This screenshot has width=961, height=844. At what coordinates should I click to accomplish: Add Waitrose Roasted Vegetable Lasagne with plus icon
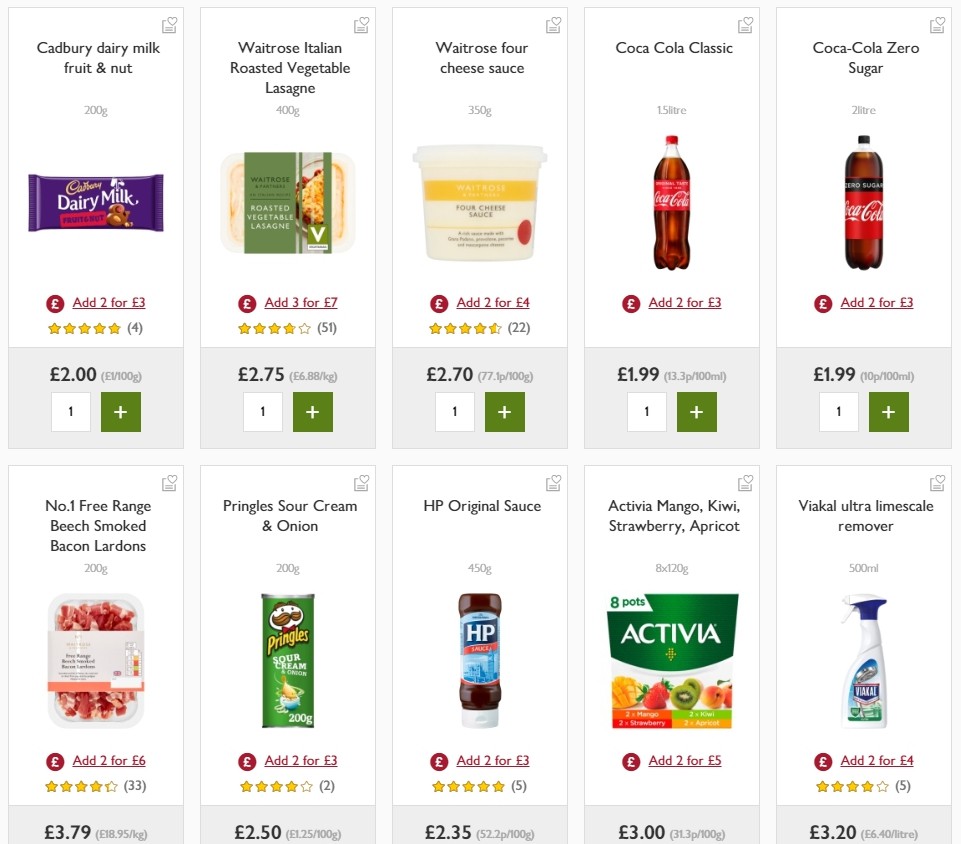click(313, 411)
